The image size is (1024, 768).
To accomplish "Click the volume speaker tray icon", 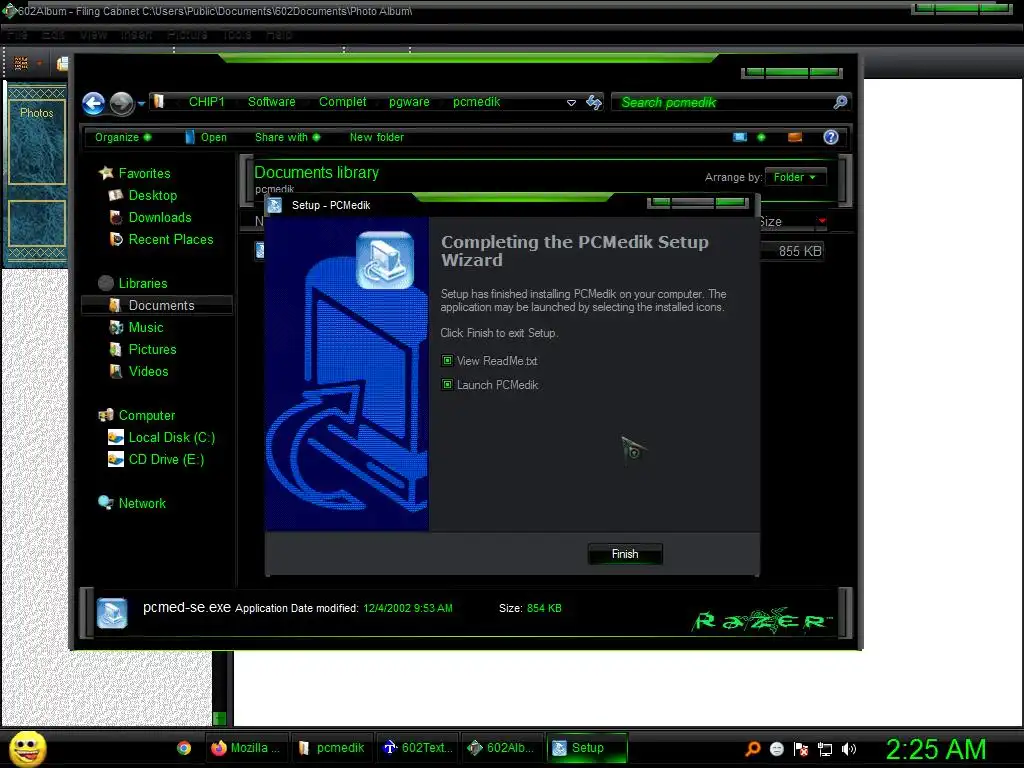I will (x=849, y=749).
